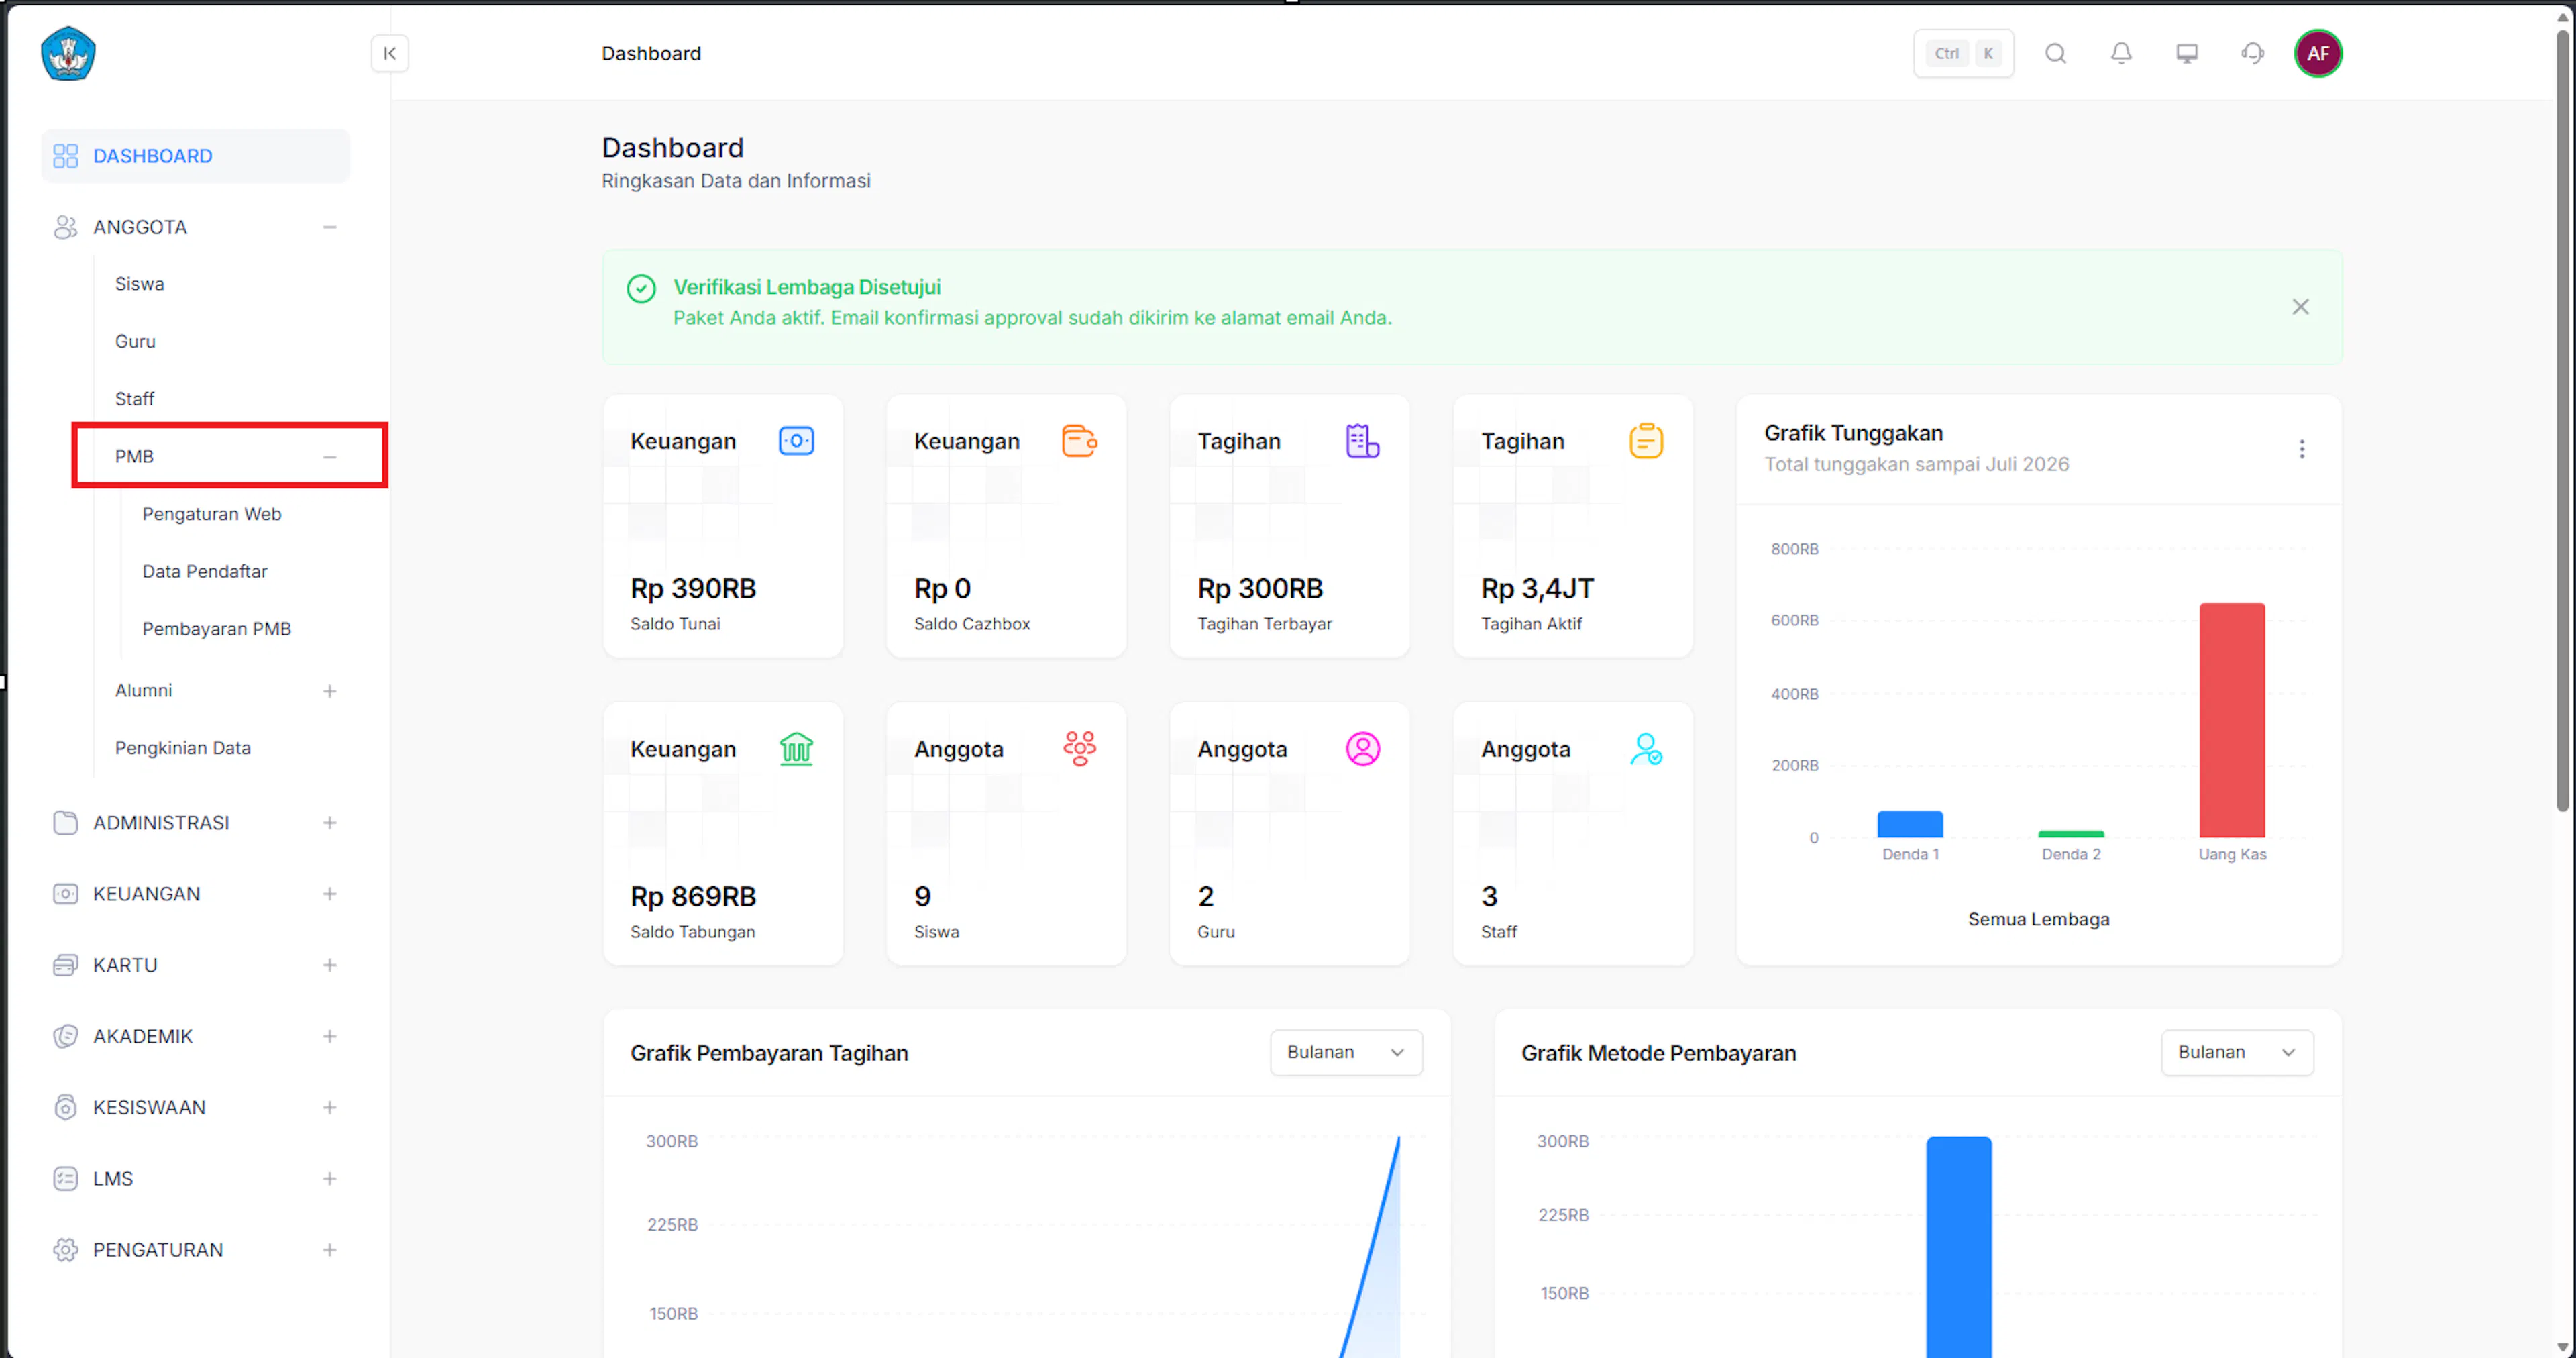The width and height of the screenshot is (2576, 1358).
Task: Collapse the ANGGOTA section
Action: pyautogui.click(x=329, y=227)
